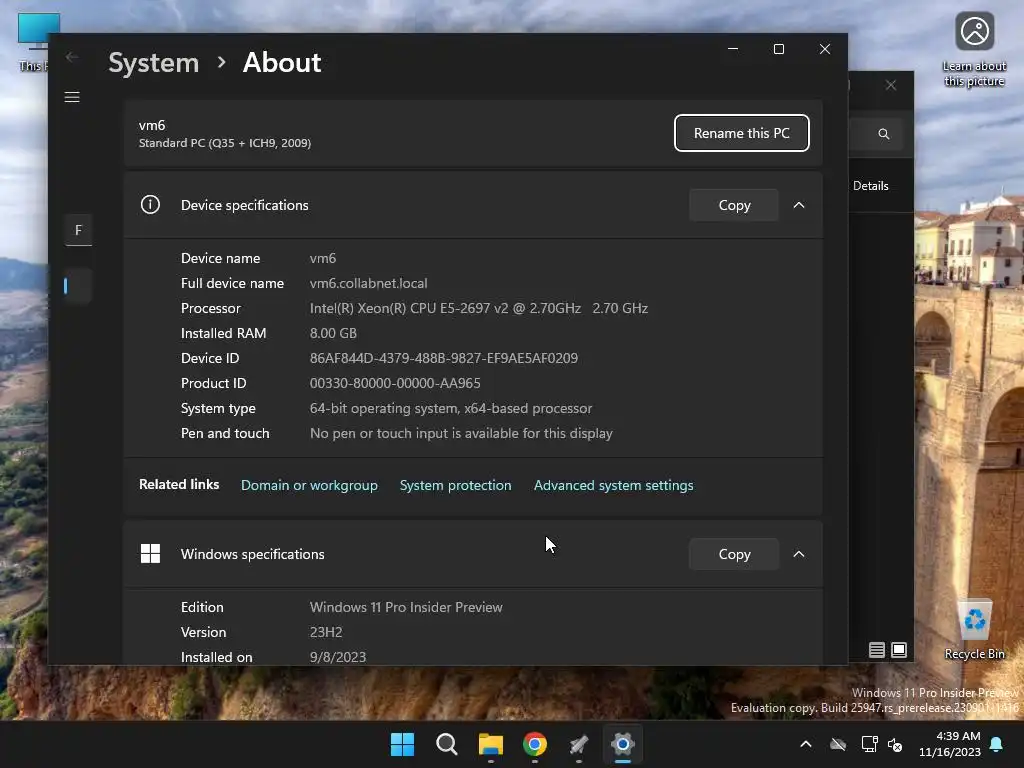Click the Product ID value 00330-80000-00000-AA965
This screenshot has width=1024, height=768.
pyautogui.click(x=395, y=383)
